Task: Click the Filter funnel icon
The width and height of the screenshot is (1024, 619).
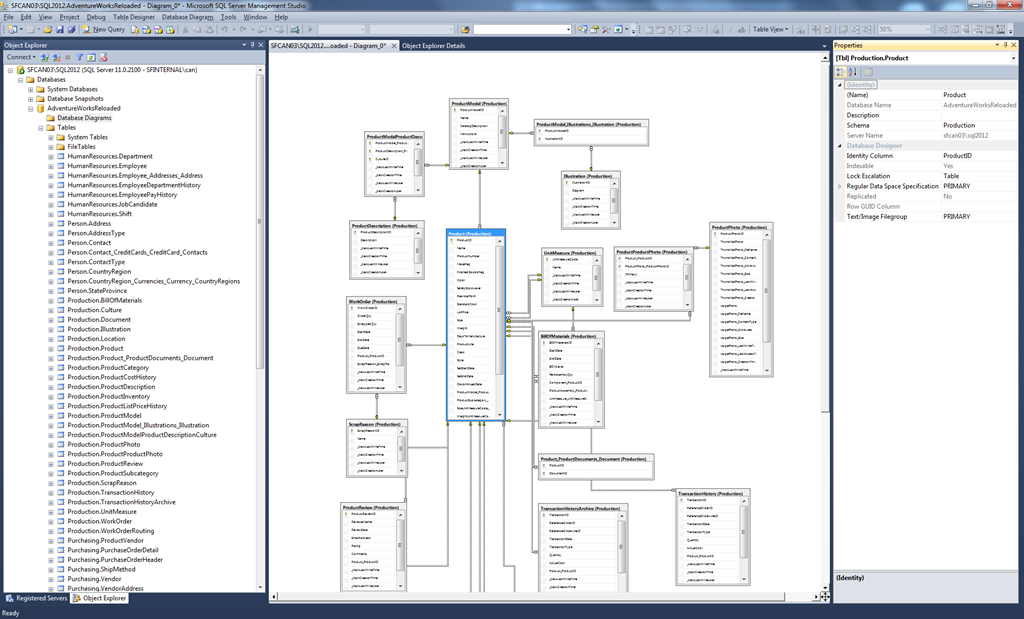Action: [79, 57]
